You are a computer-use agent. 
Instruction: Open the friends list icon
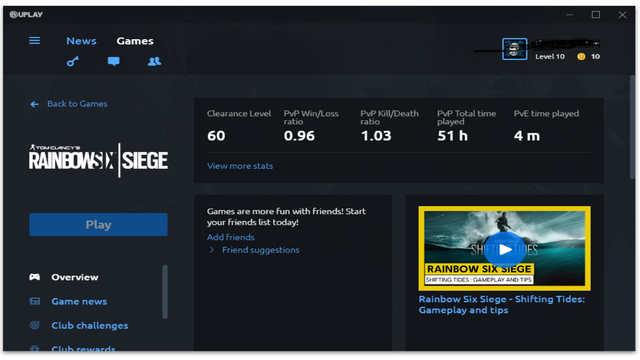[x=154, y=61]
